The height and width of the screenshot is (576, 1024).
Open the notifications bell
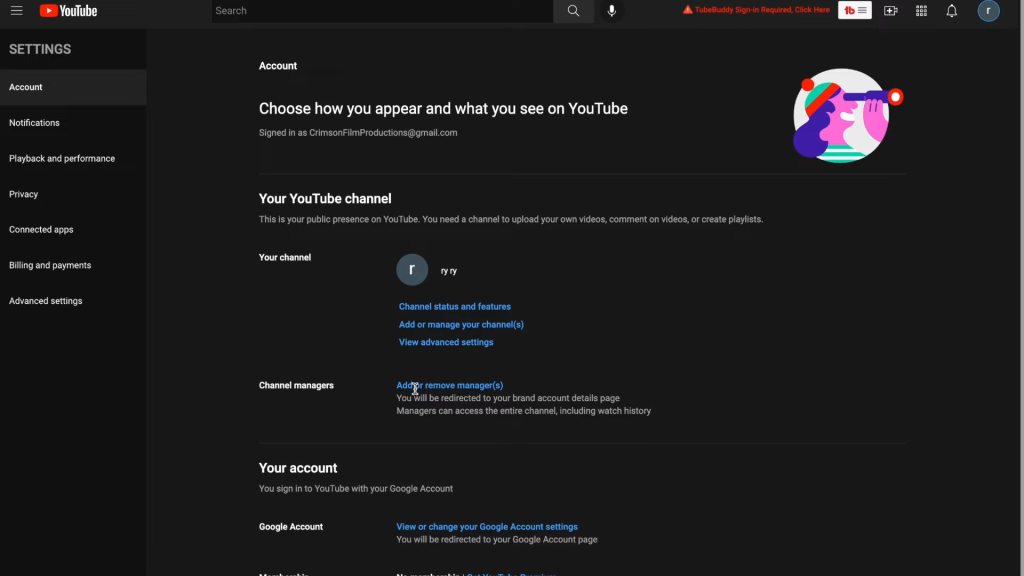pyautogui.click(x=952, y=11)
